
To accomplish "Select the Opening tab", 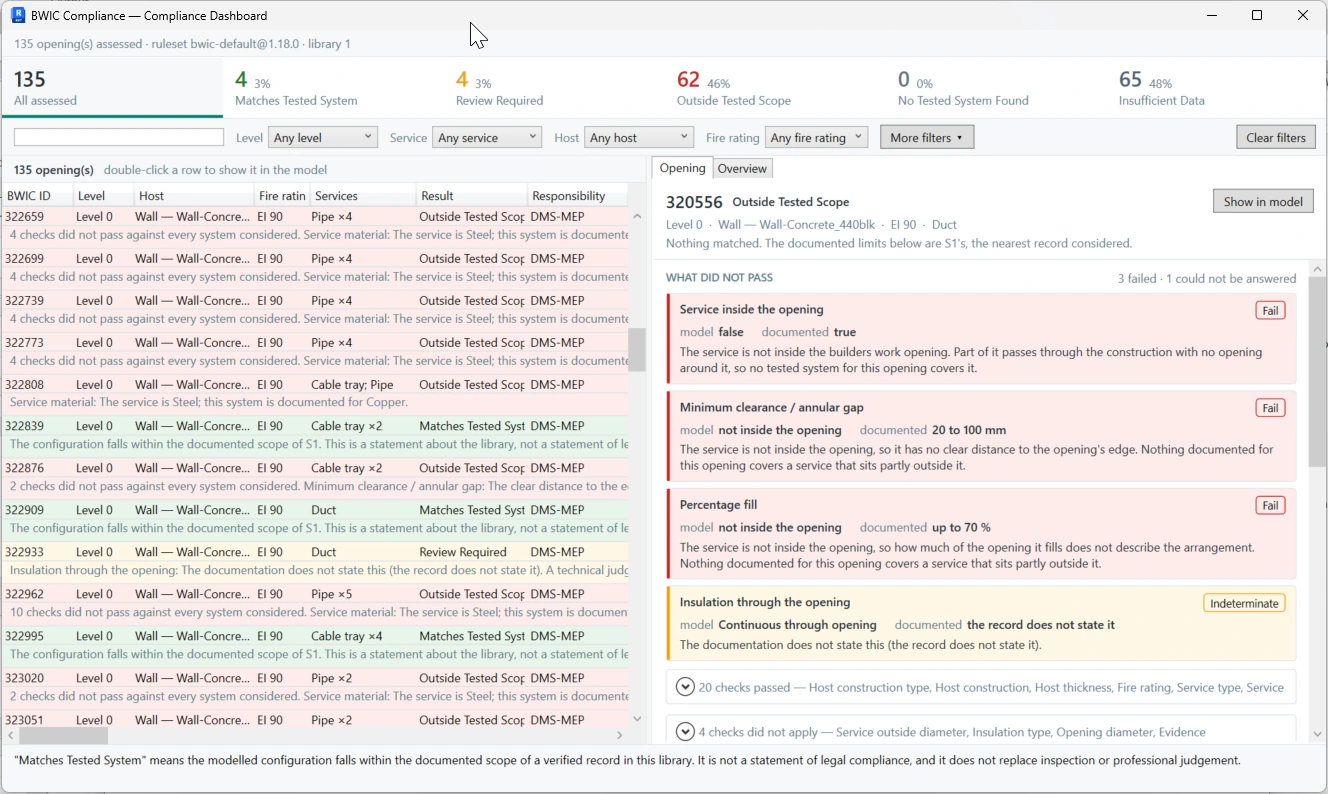I will tap(682, 168).
